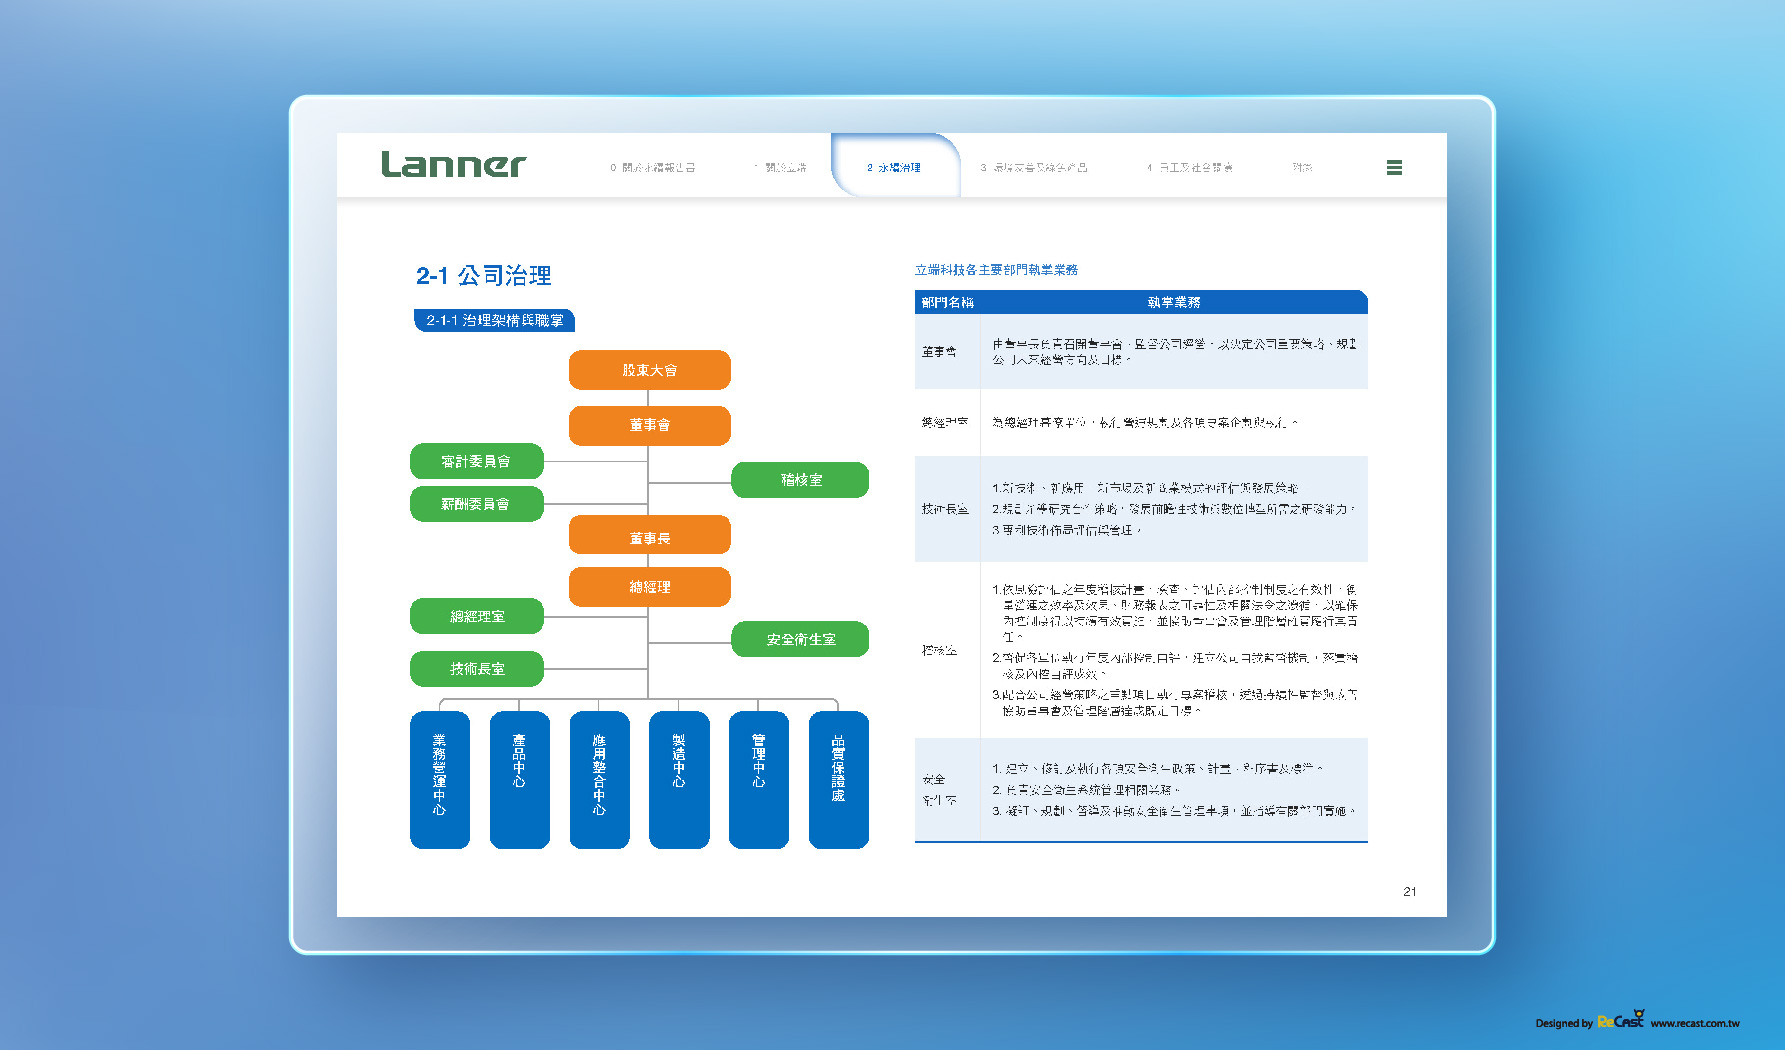Select the green 審計委員會 box
Screen dimensions: 1785x1050
(477, 461)
